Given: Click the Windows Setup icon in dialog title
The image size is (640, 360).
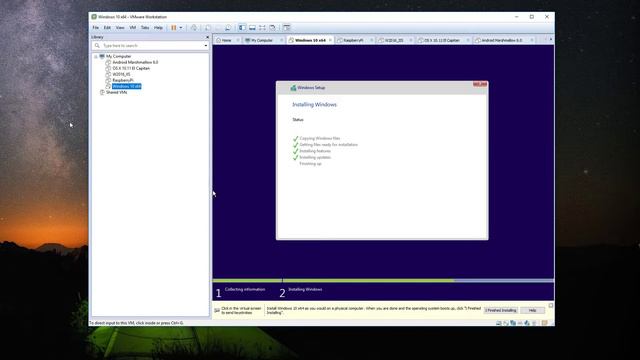Looking at the screenshot, I should (x=293, y=88).
